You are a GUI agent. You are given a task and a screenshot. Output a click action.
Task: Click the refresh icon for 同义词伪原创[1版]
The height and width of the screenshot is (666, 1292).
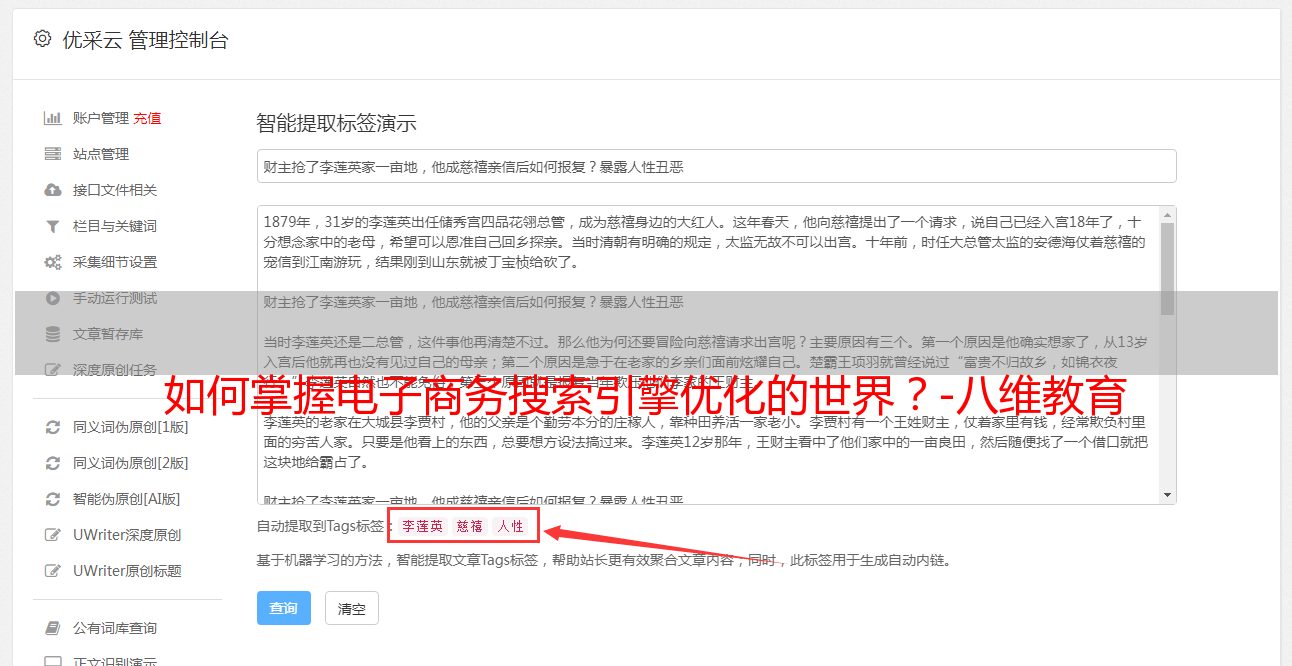tap(53, 427)
